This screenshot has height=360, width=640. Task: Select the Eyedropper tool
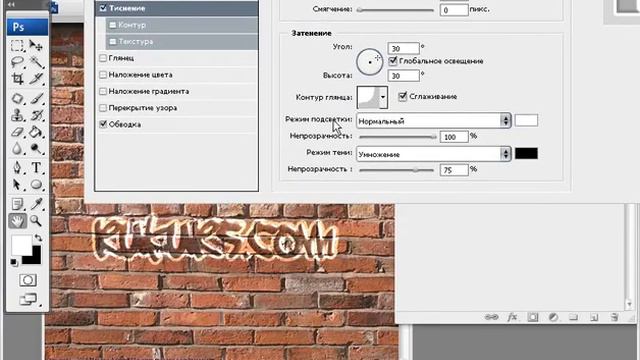36,204
